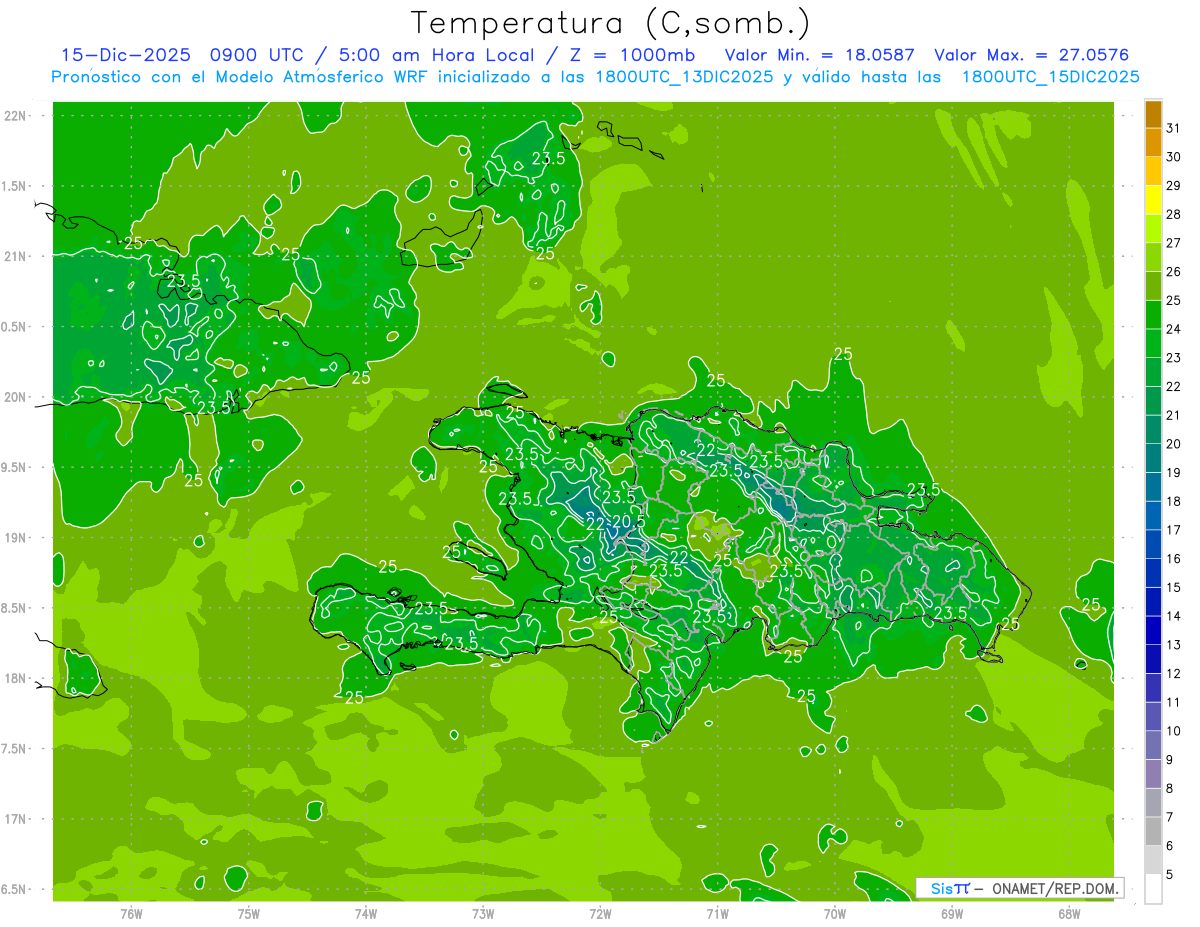Click the color legend label "26"
1200x927 pixels.
tap(1174, 272)
